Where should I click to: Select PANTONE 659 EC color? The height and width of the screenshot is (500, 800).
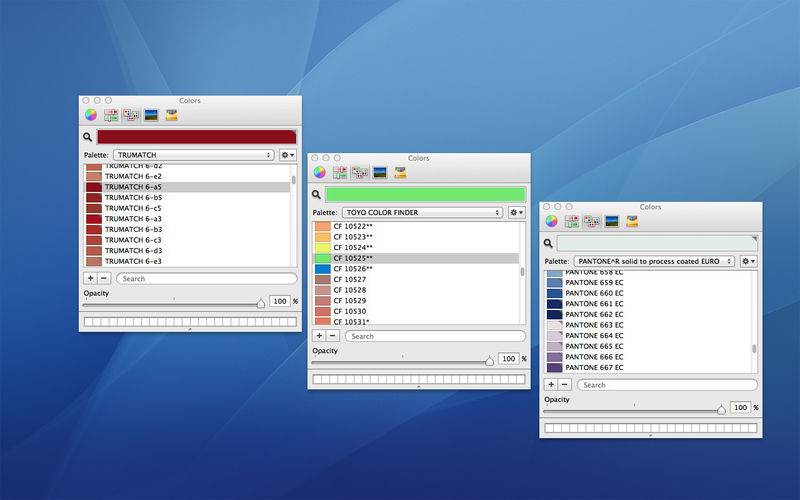point(648,283)
